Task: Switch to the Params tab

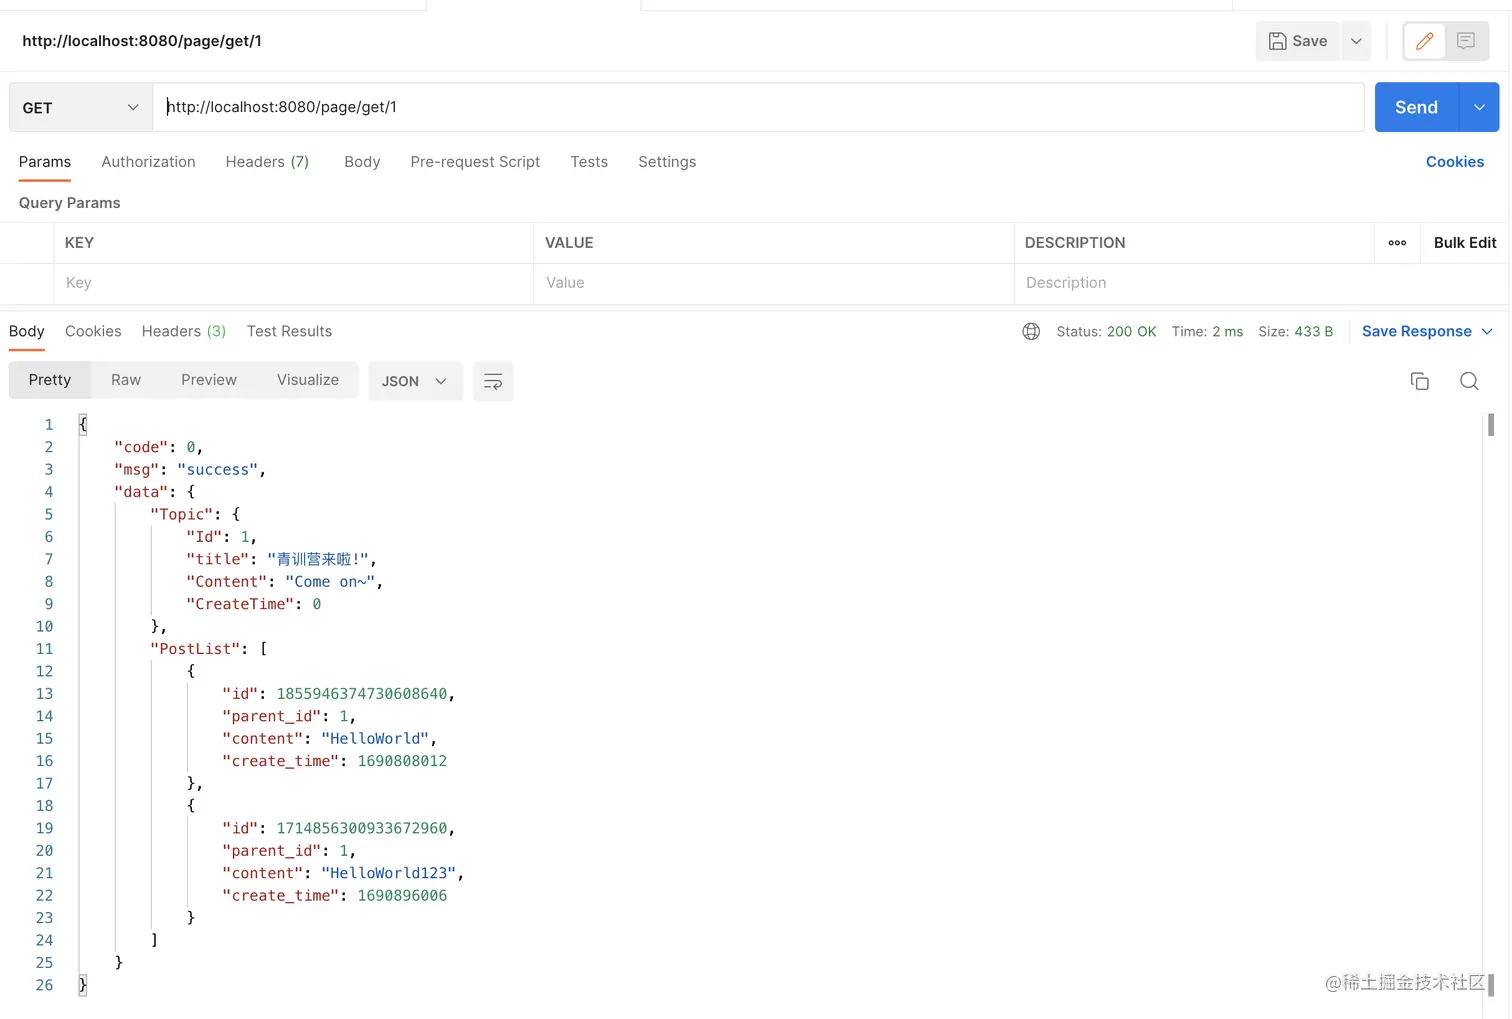Action: click(45, 162)
